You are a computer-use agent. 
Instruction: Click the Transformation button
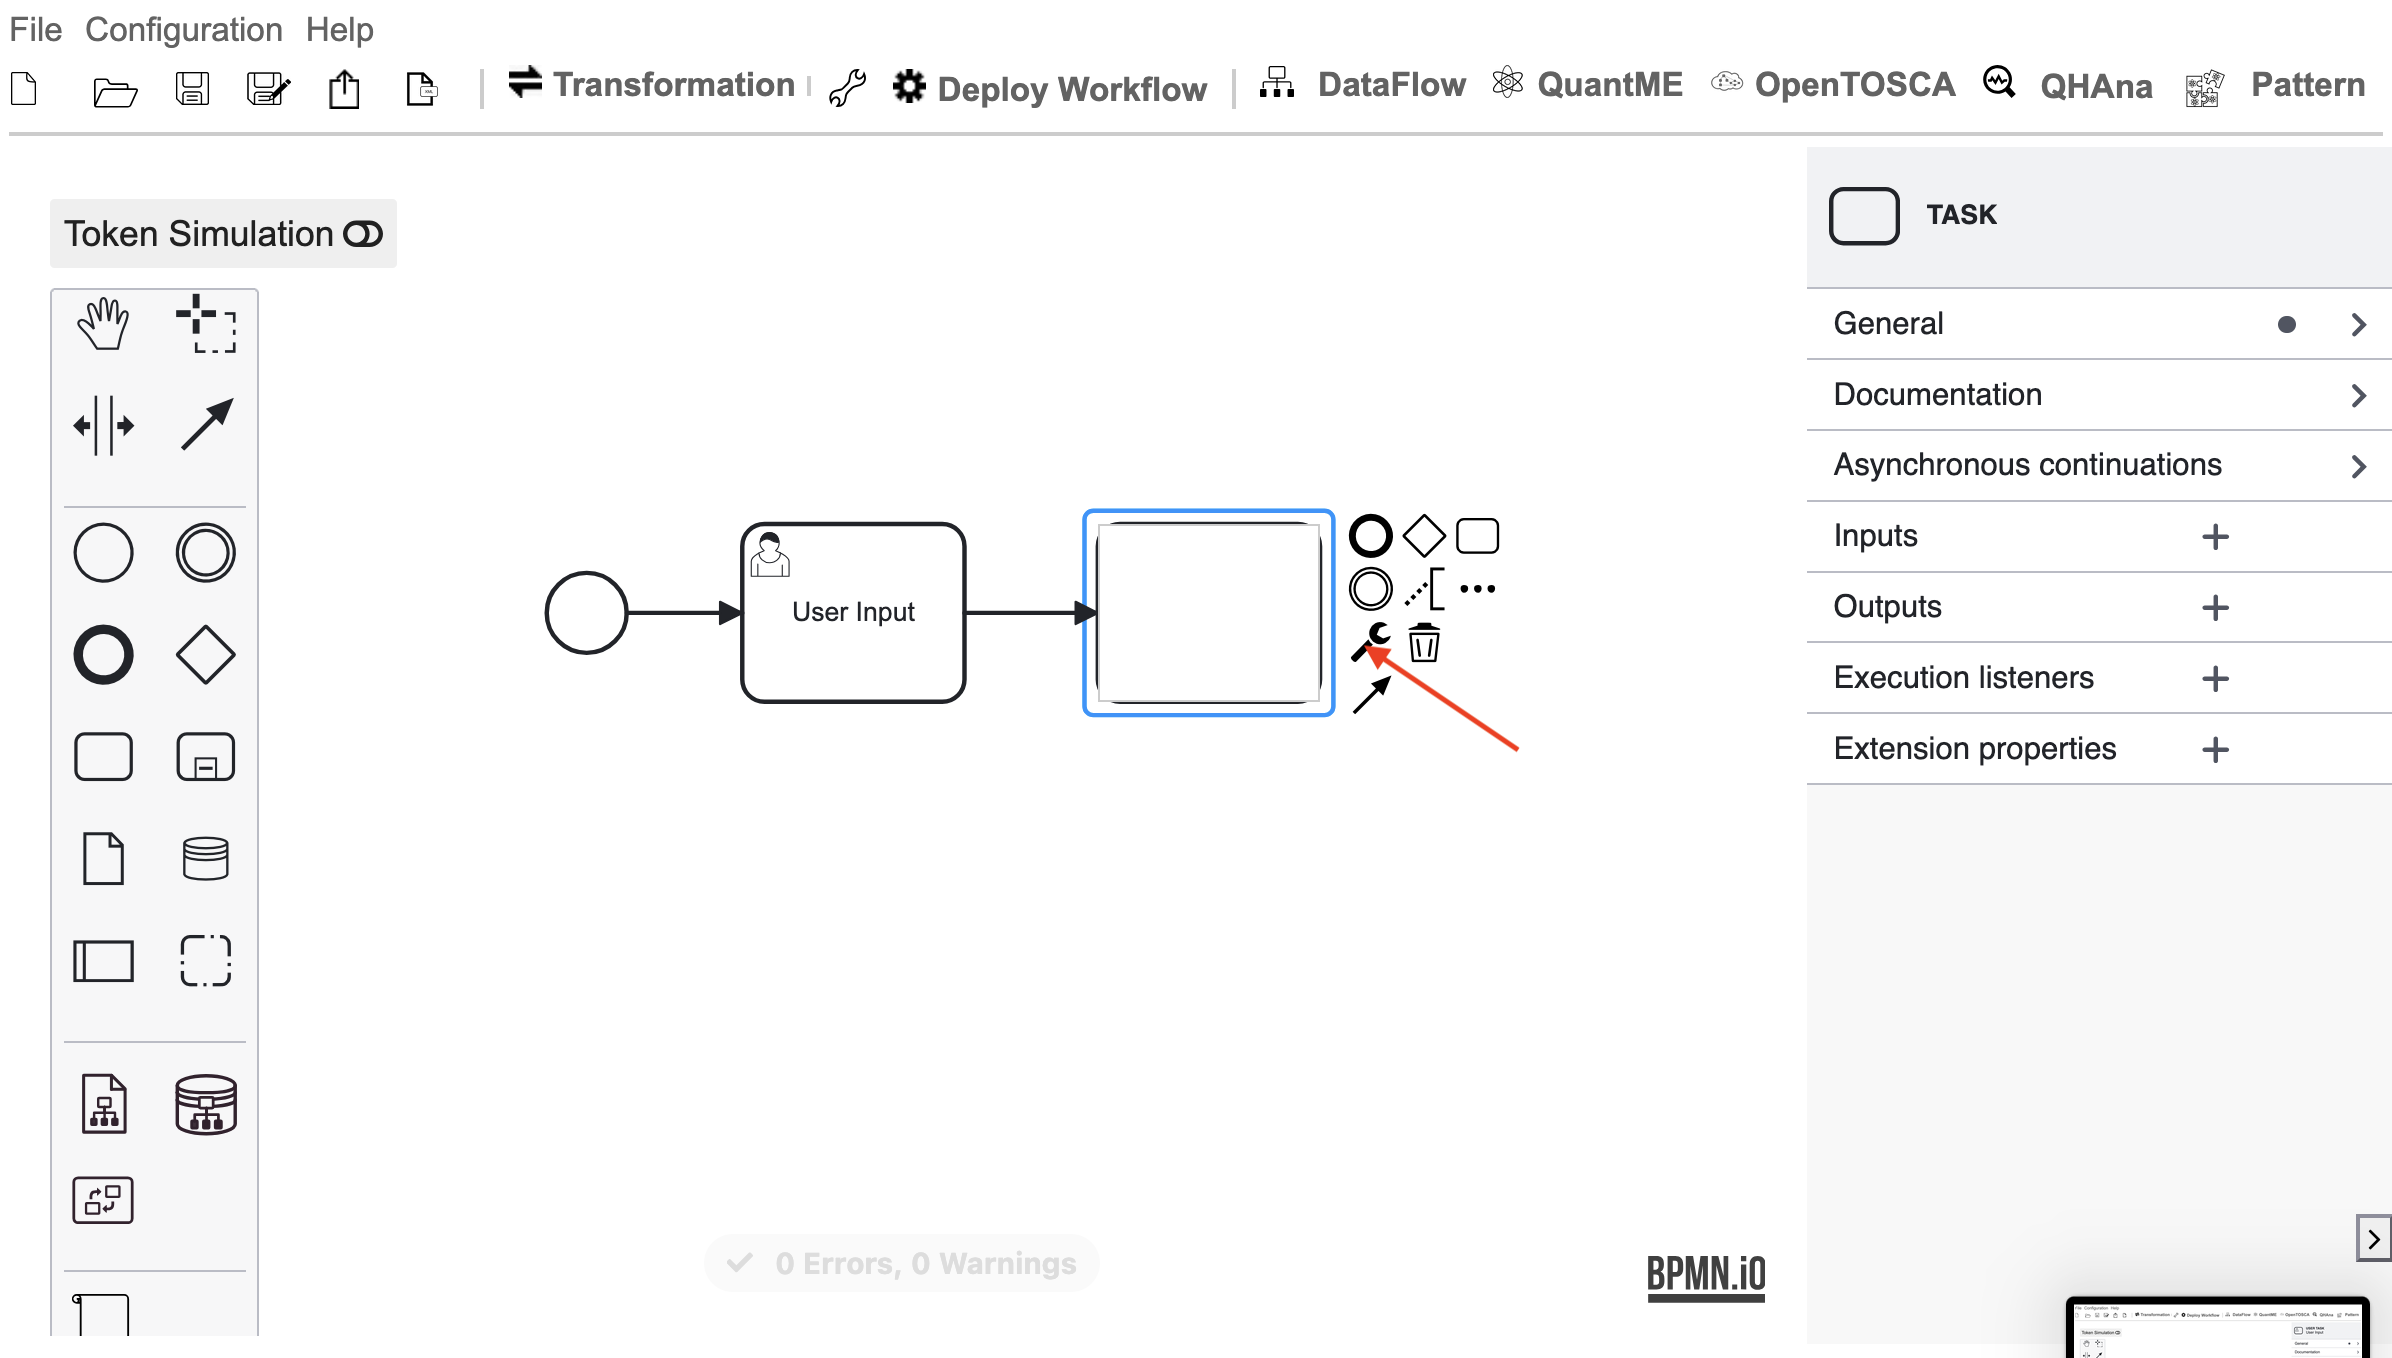pyautogui.click(x=652, y=84)
